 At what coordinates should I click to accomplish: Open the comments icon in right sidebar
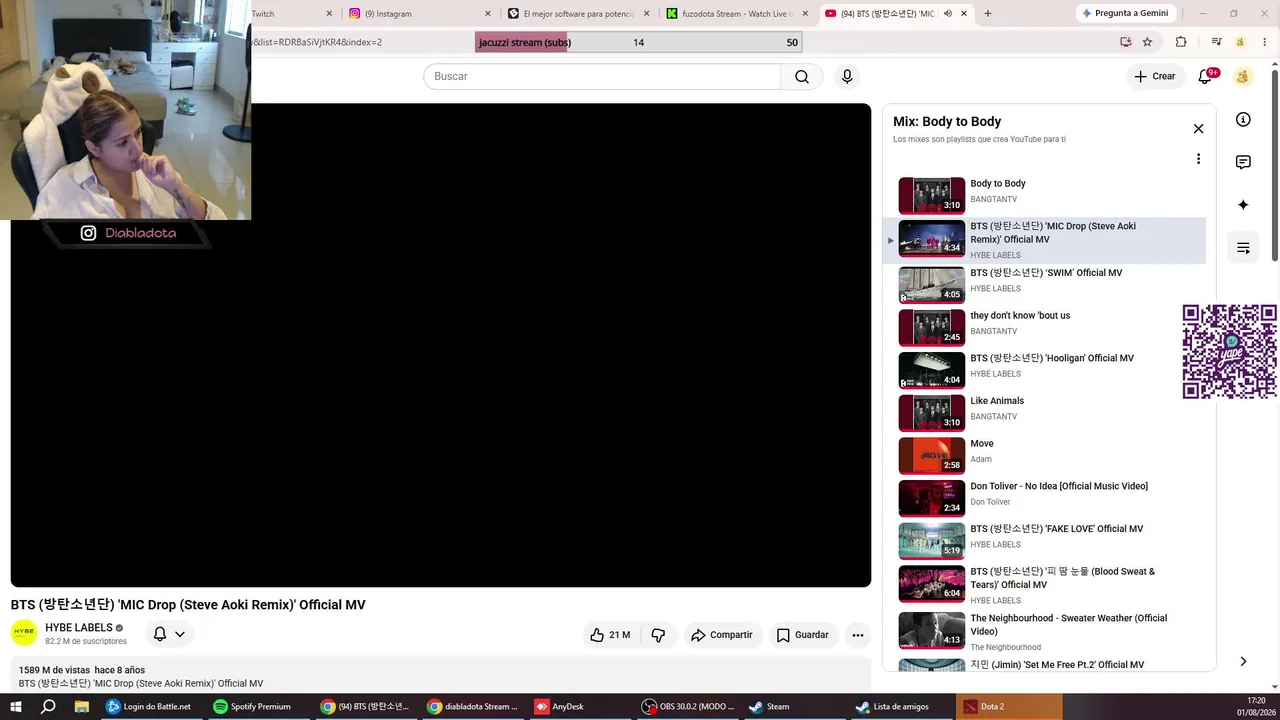point(1243,162)
